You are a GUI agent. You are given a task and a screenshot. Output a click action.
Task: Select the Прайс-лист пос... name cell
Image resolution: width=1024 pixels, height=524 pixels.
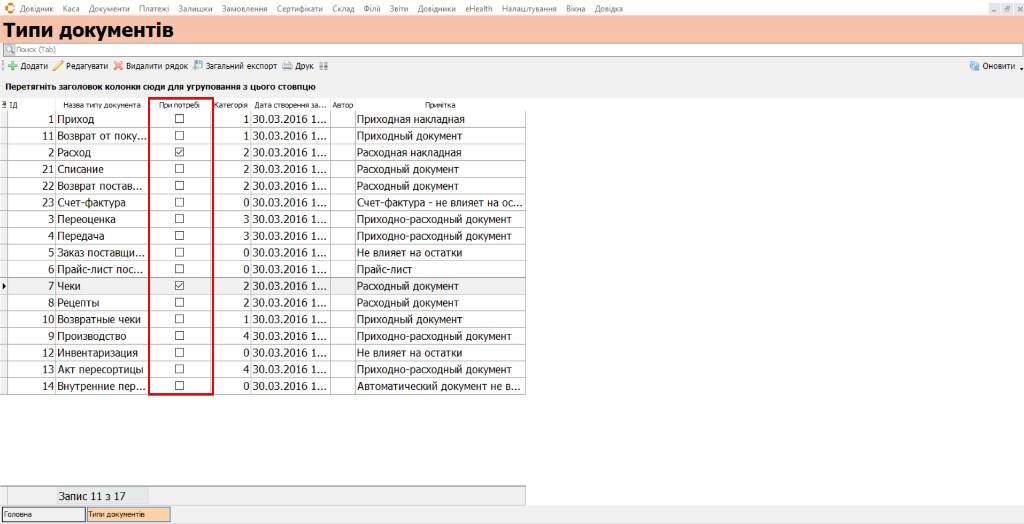(102, 269)
